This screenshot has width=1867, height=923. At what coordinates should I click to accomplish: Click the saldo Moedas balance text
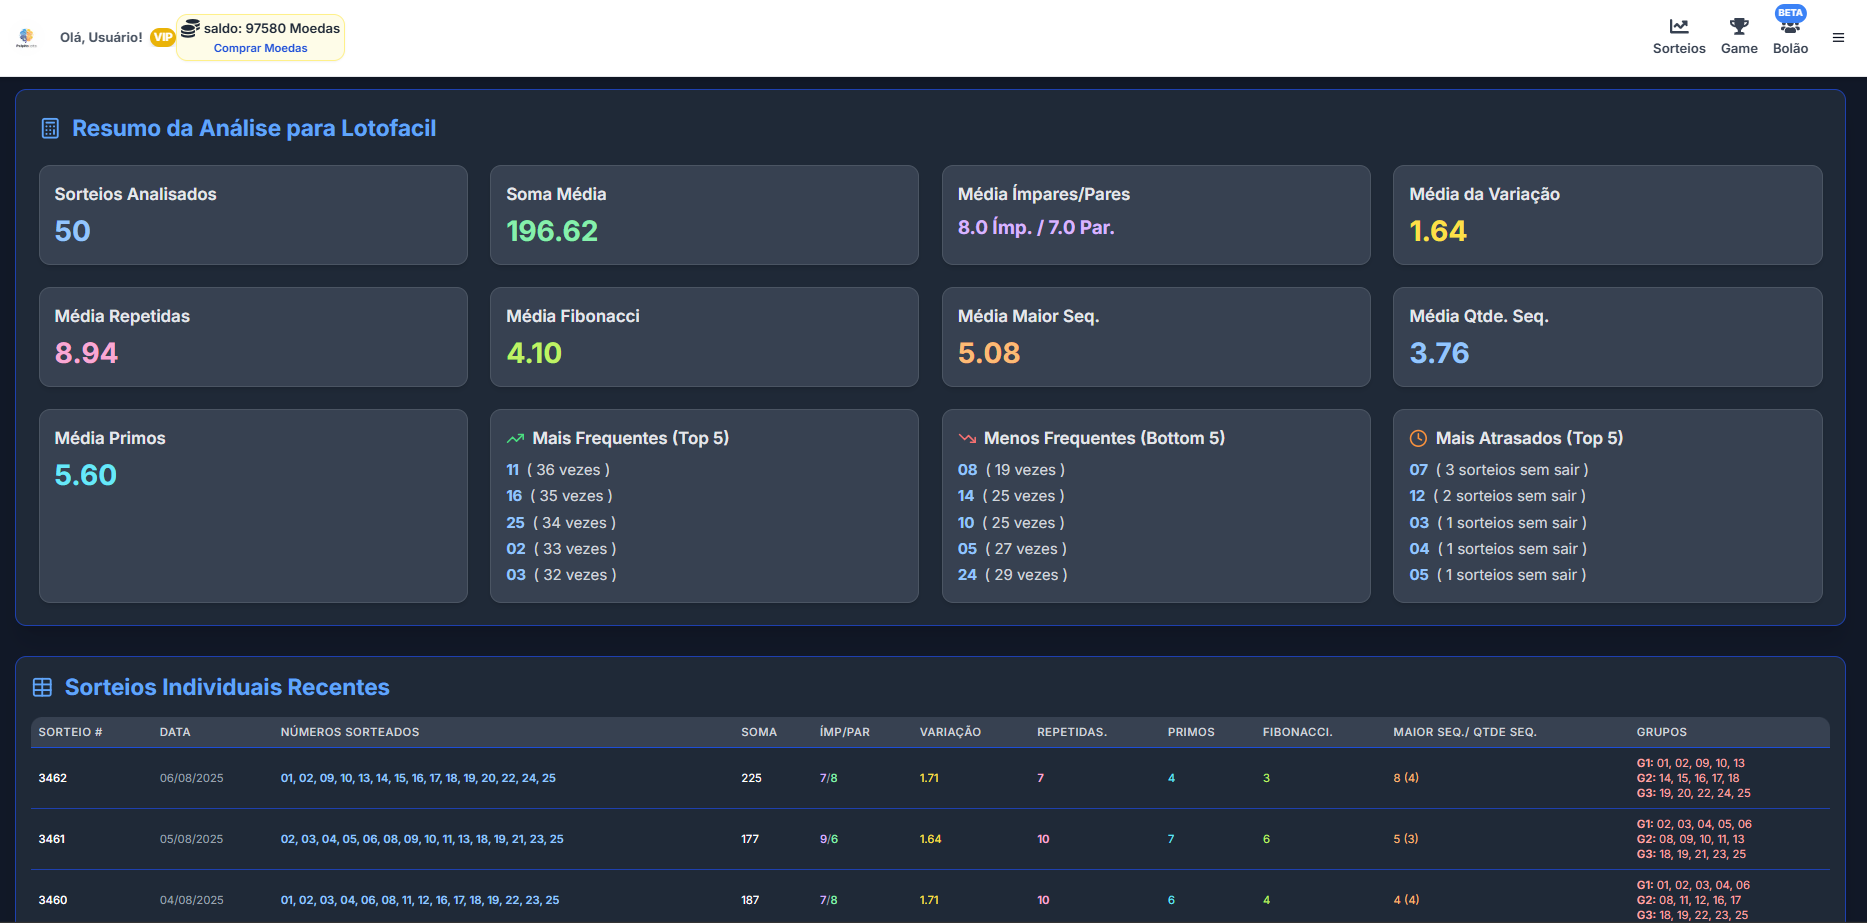pyautogui.click(x=272, y=29)
